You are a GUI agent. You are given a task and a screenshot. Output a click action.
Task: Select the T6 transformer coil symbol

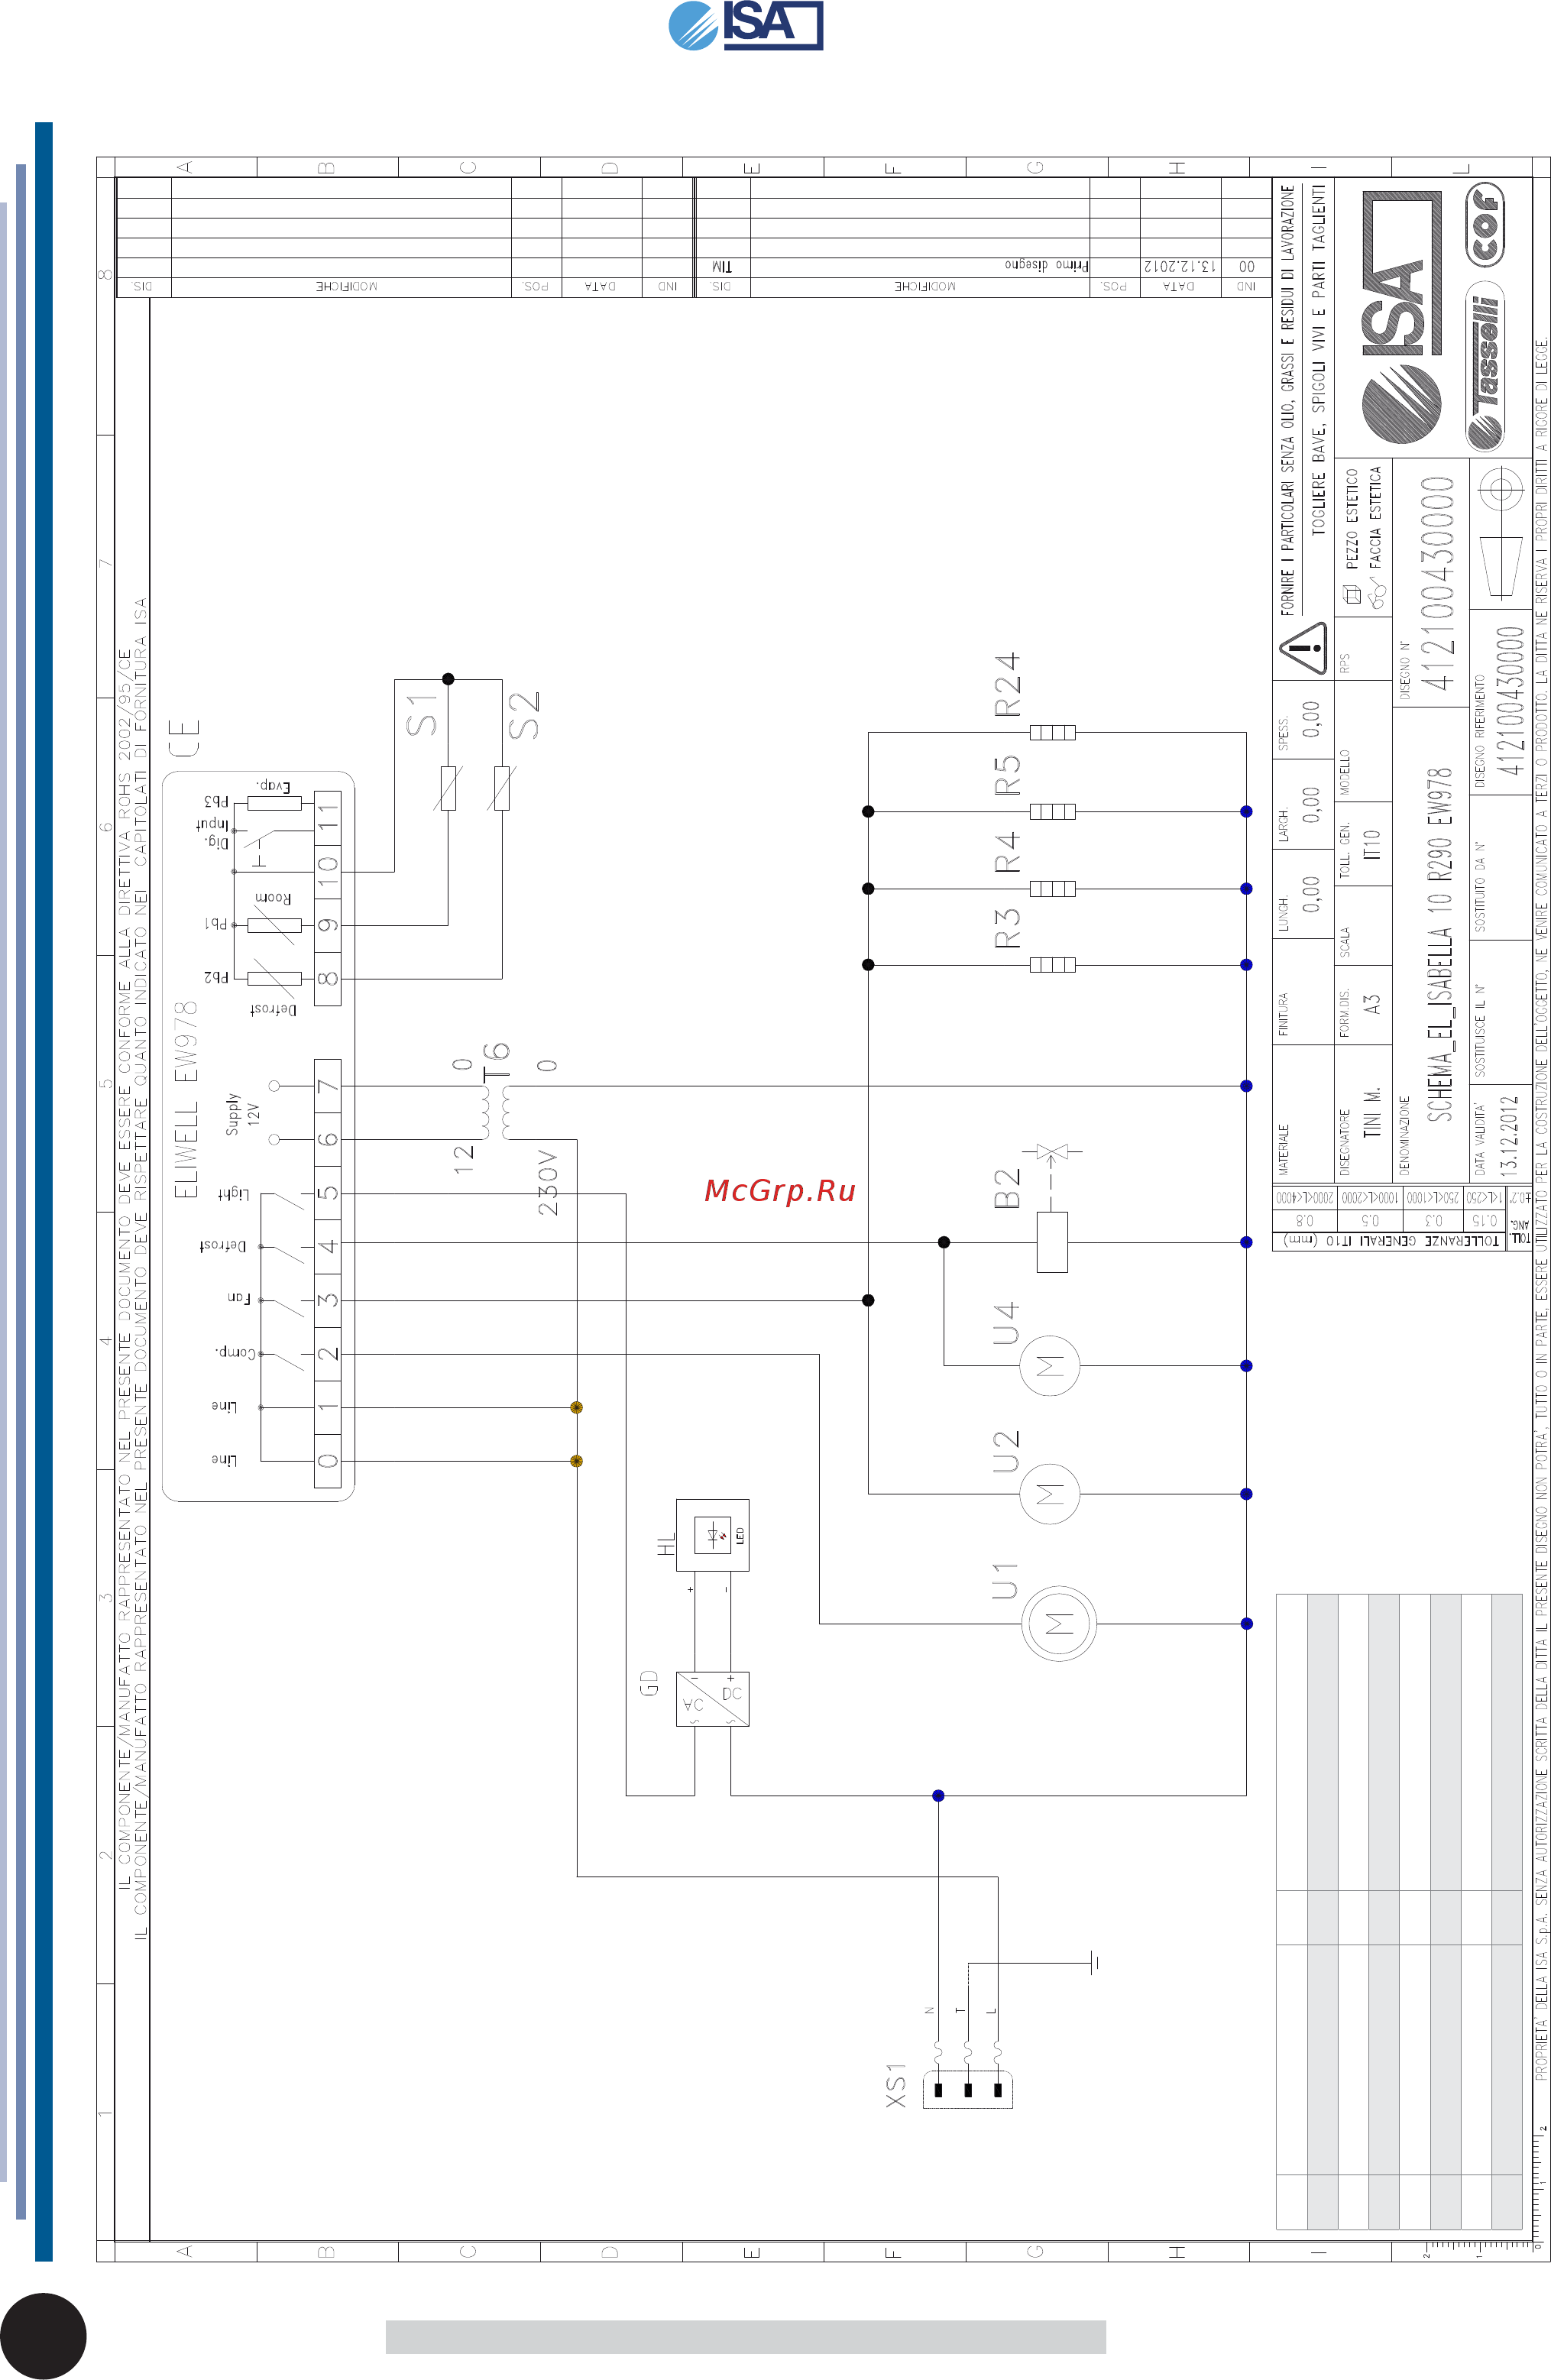pyautogui.click(x=496, y=1112)
